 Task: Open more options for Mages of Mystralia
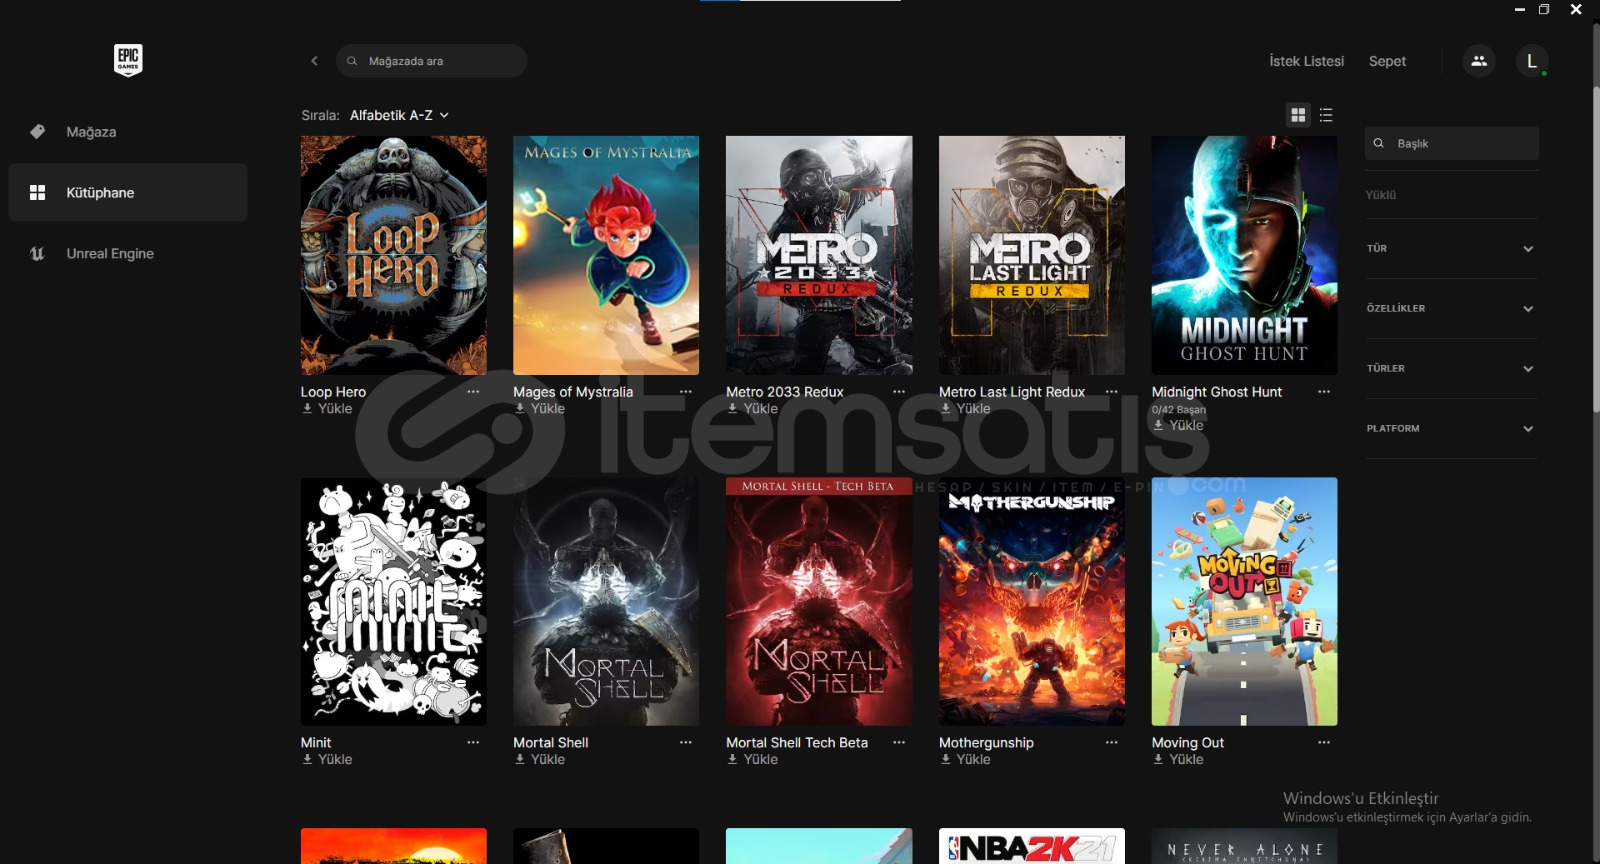tap(686, 392)
